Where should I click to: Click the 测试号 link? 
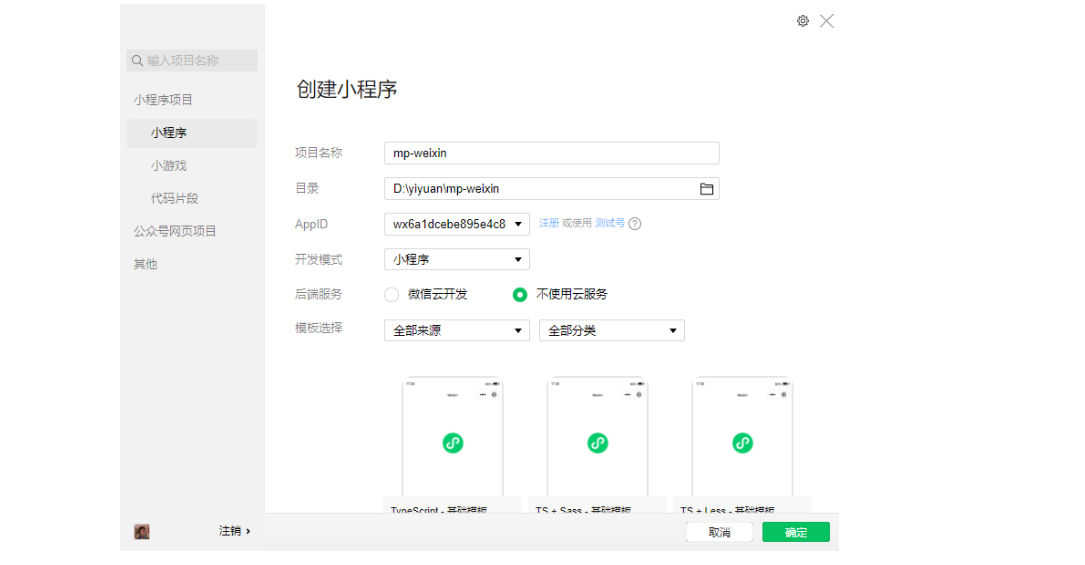pos(610,223)
